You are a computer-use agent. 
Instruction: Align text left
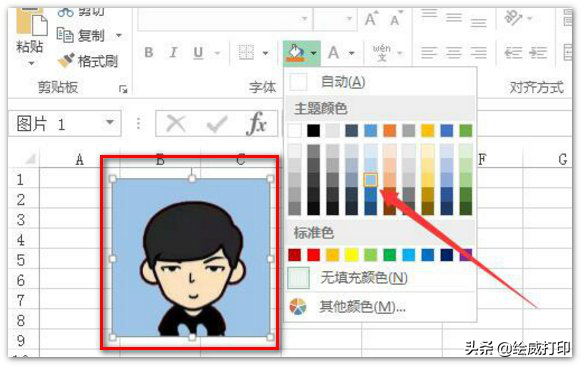tap(429, 53)
